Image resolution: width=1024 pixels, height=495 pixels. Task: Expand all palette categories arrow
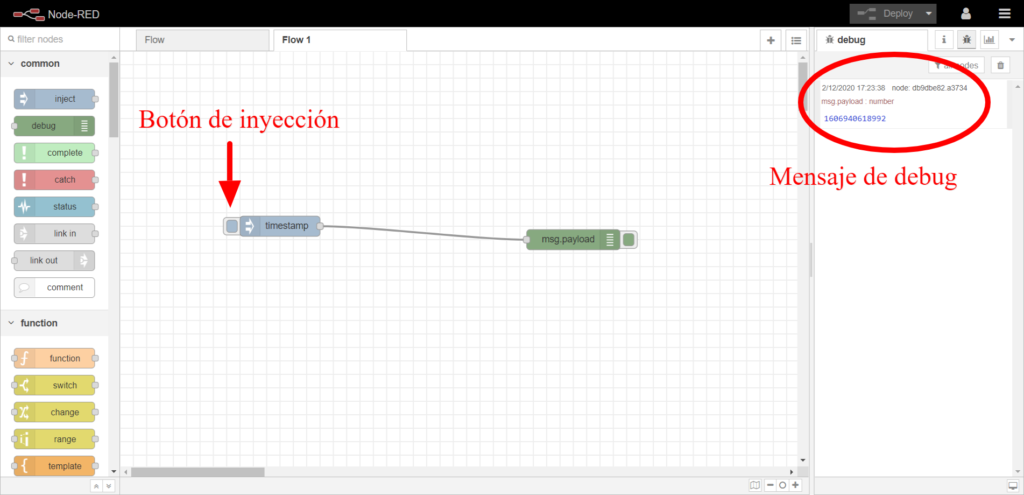(108, 486)
